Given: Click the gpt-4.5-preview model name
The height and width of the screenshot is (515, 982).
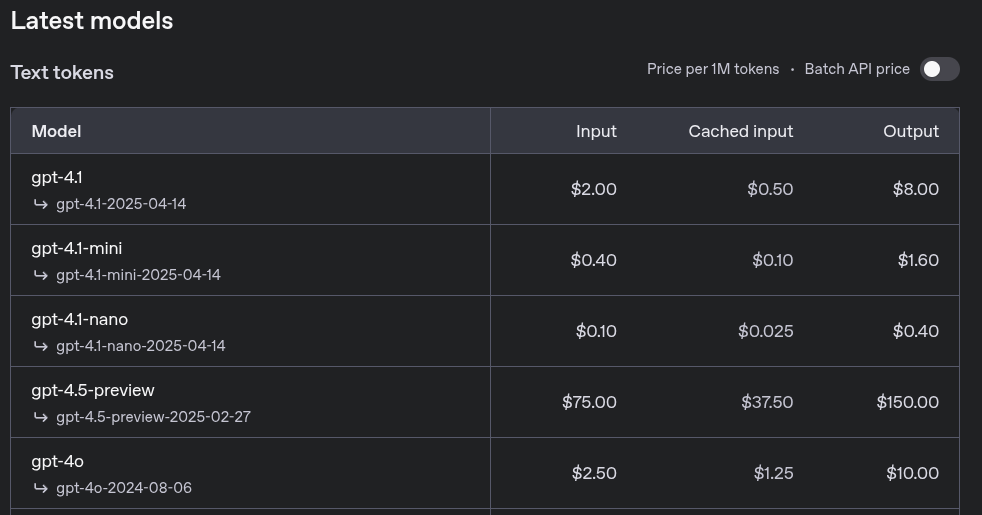Looking at the screenshot, I should point(93,390).
